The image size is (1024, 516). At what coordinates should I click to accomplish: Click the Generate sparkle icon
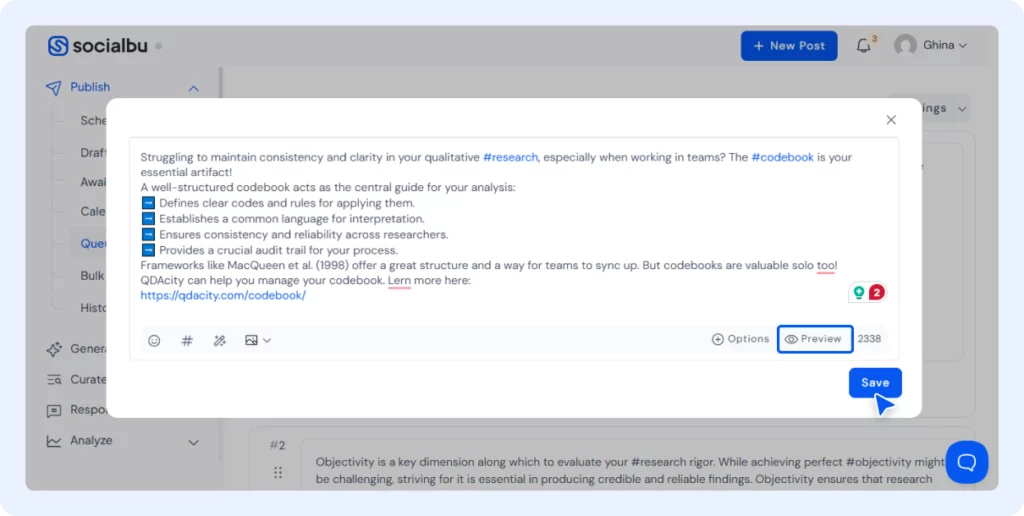54,349
